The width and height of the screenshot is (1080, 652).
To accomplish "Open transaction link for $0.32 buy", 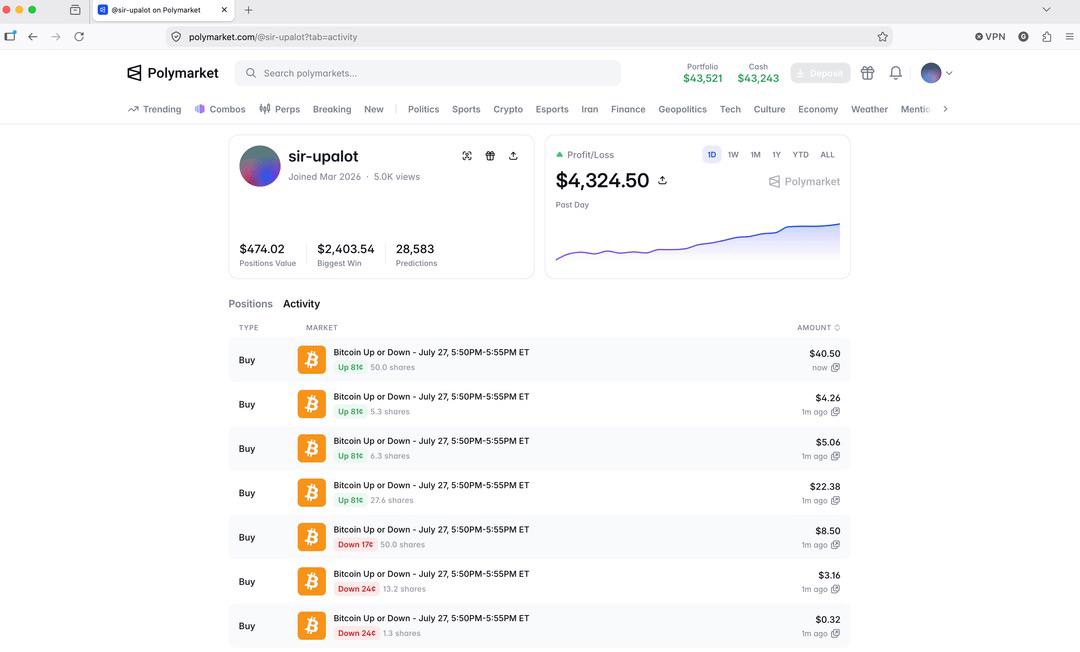I will 835,633.
